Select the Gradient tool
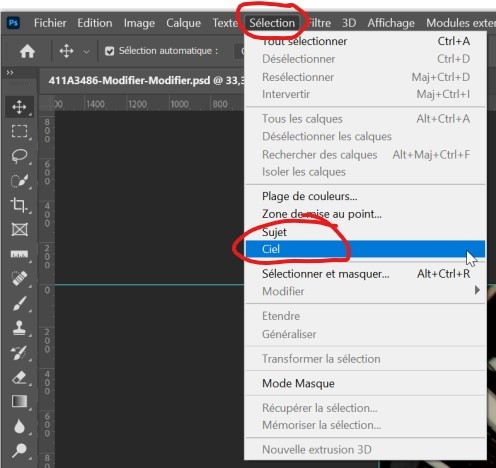 [19, 401]
